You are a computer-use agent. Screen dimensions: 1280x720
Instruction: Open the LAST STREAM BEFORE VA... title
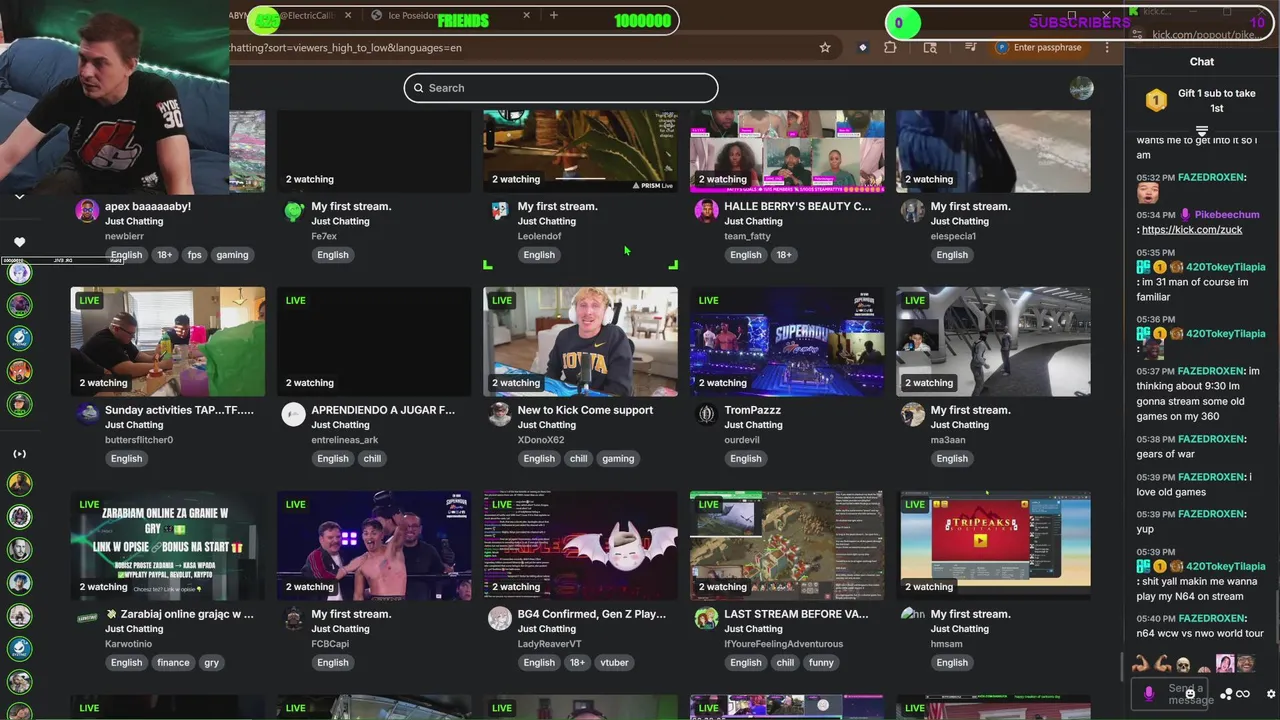[x=796, y=614]
